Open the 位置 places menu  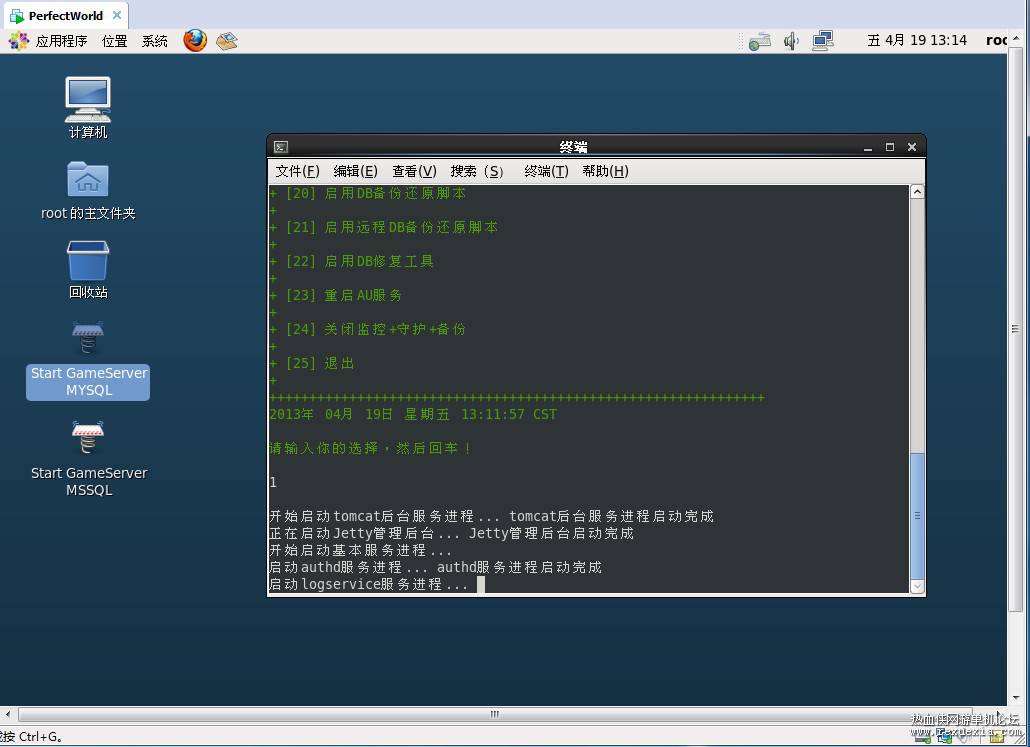coord(114,41)
